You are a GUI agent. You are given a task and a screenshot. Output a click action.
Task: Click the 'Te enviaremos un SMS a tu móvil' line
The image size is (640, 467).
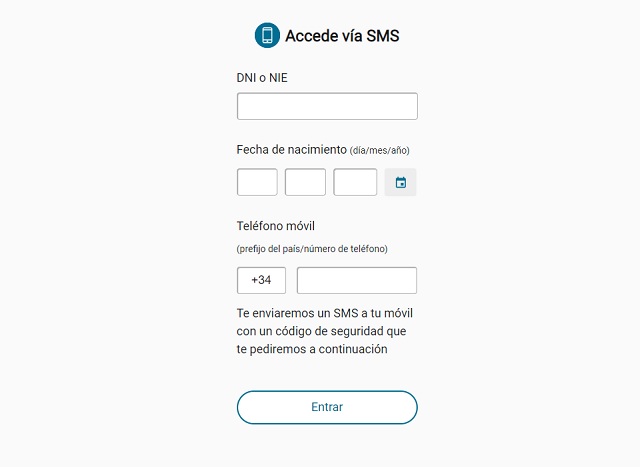point(324,313)
